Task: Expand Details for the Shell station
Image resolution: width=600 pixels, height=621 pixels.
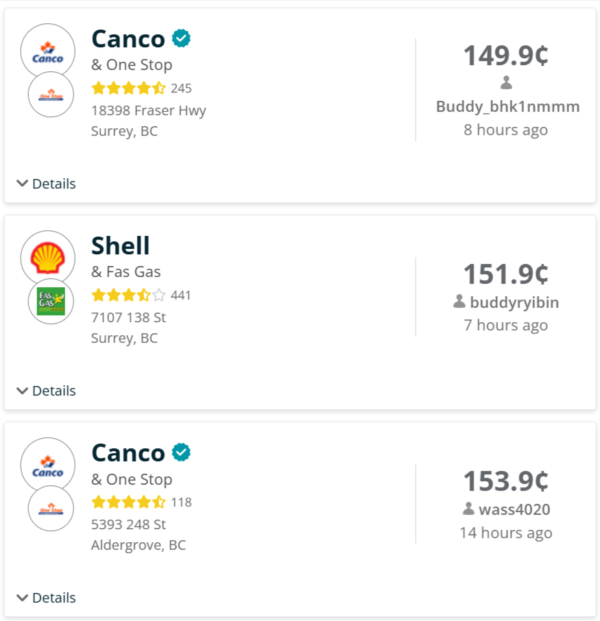Action: (x=46, y=391)
